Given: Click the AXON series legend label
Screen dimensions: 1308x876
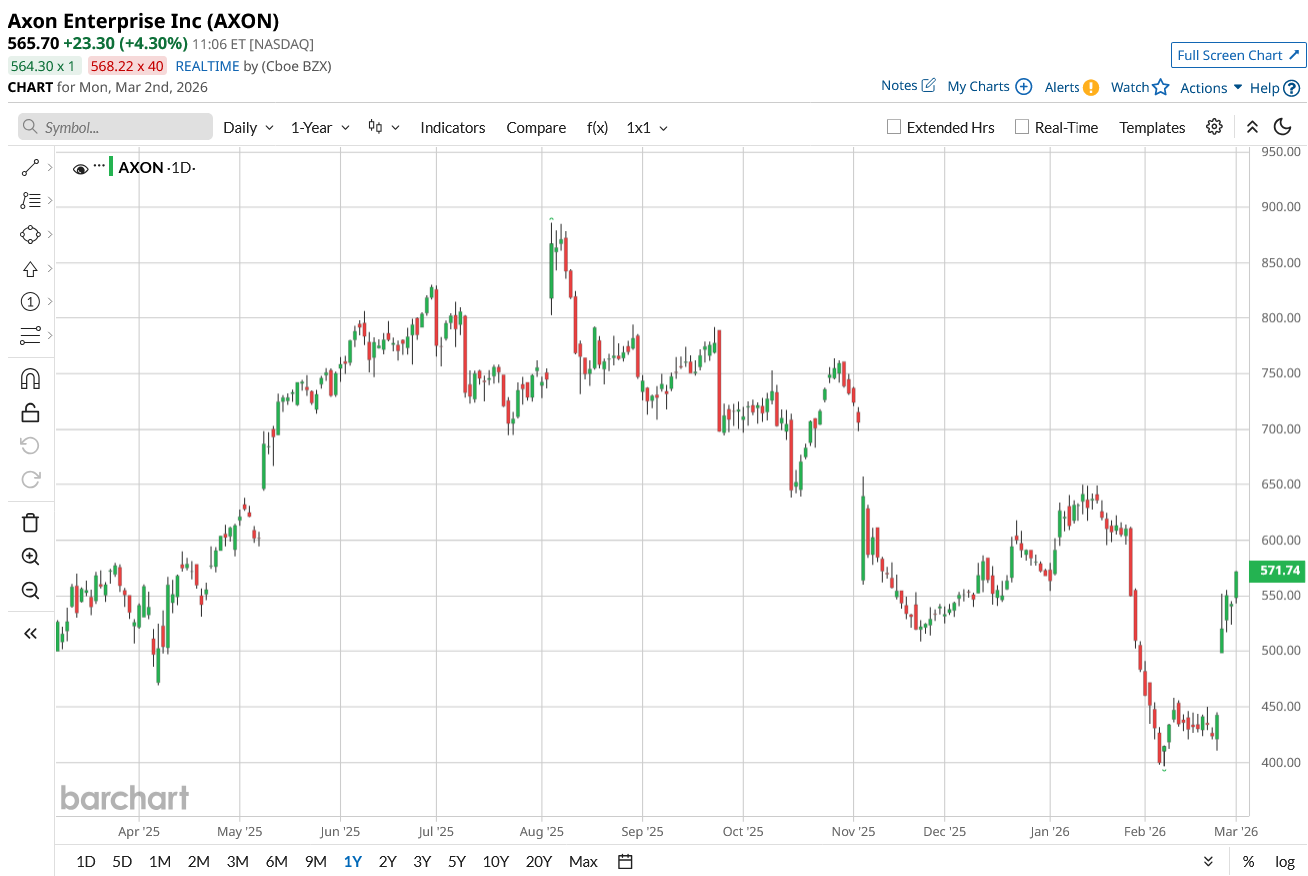Looking at the screenshot, I should [x=141, y=167].
